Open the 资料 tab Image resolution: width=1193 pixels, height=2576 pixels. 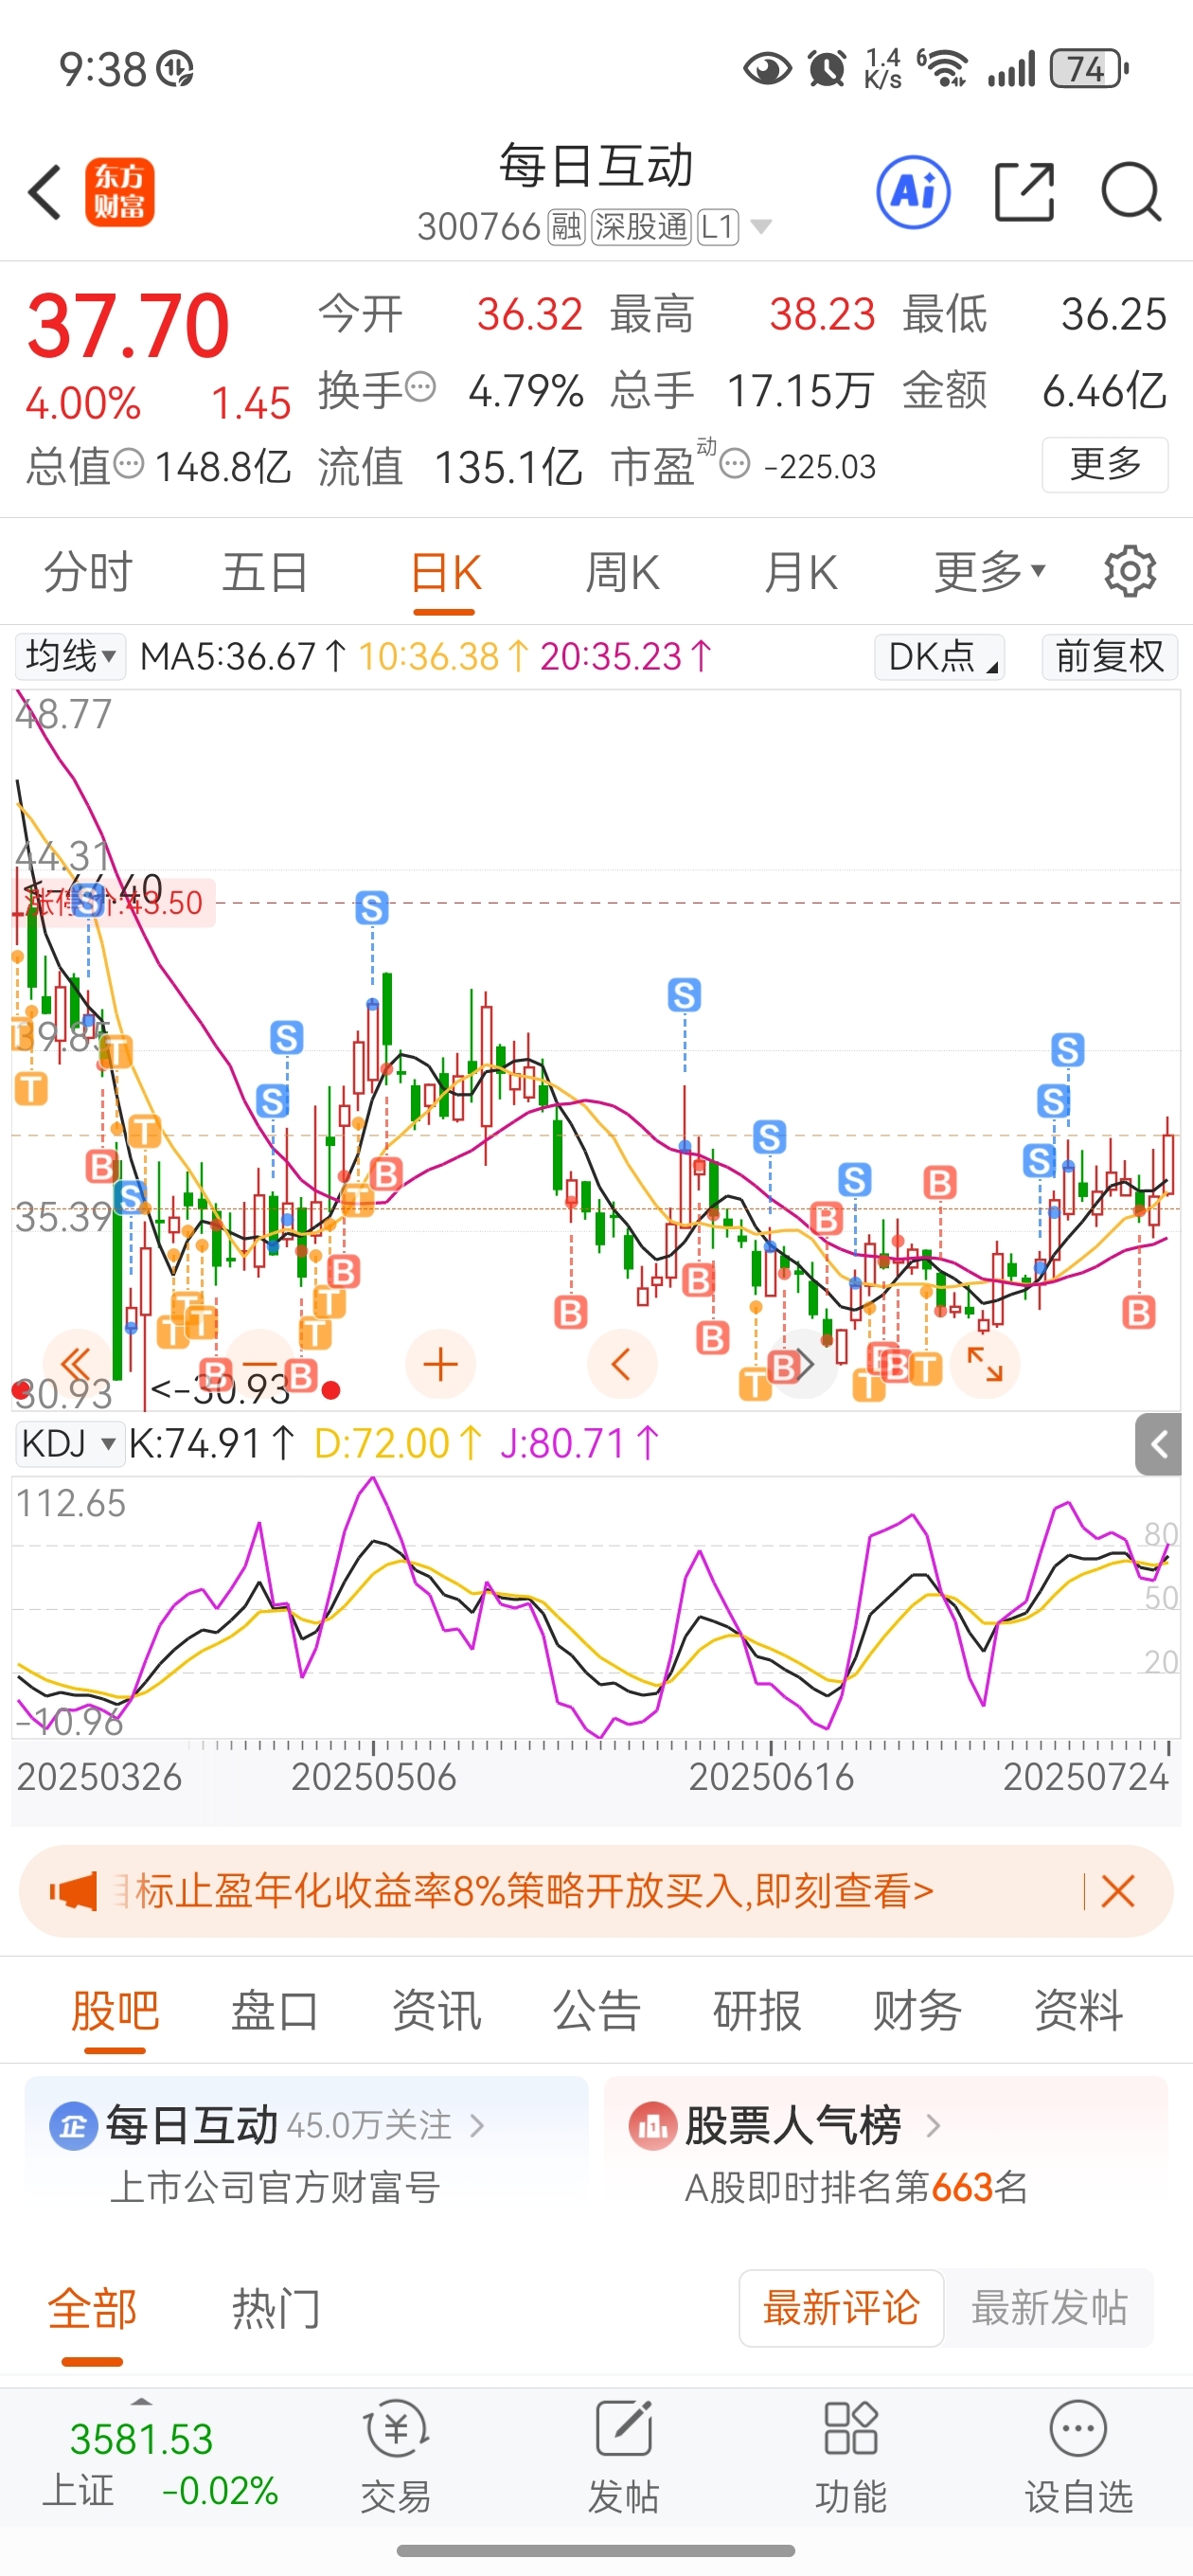click(x=1078, y=2010)
